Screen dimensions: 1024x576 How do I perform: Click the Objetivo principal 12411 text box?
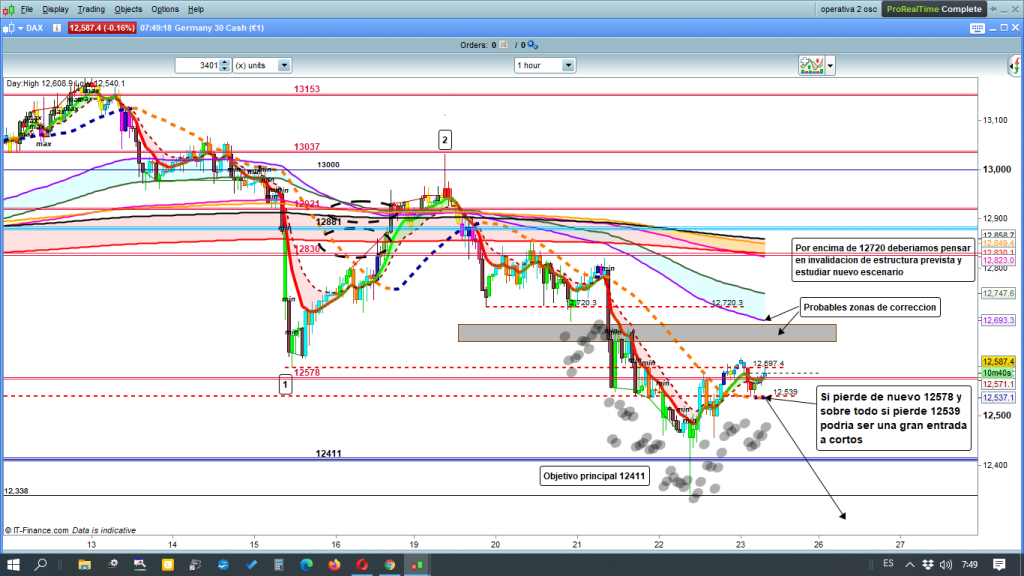tap(595, 476)
